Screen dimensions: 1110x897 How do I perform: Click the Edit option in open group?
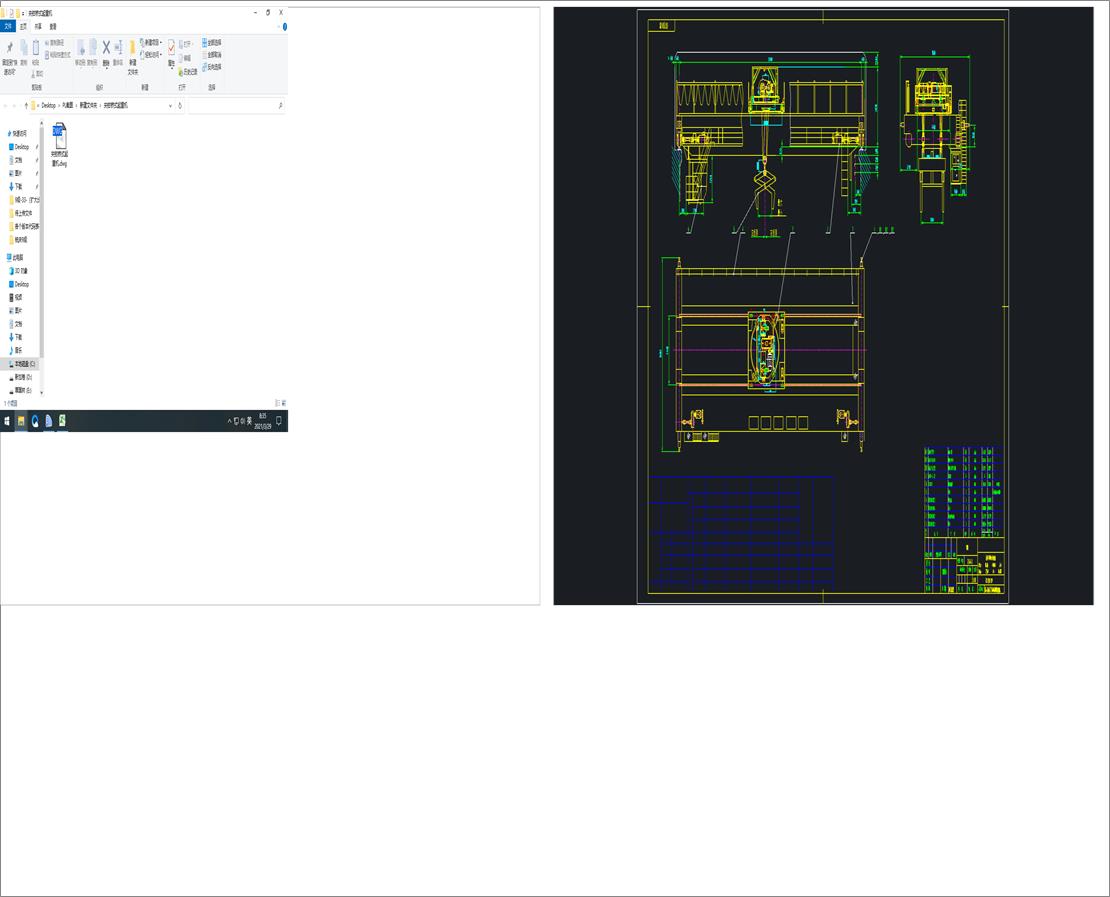pos(185,58)
